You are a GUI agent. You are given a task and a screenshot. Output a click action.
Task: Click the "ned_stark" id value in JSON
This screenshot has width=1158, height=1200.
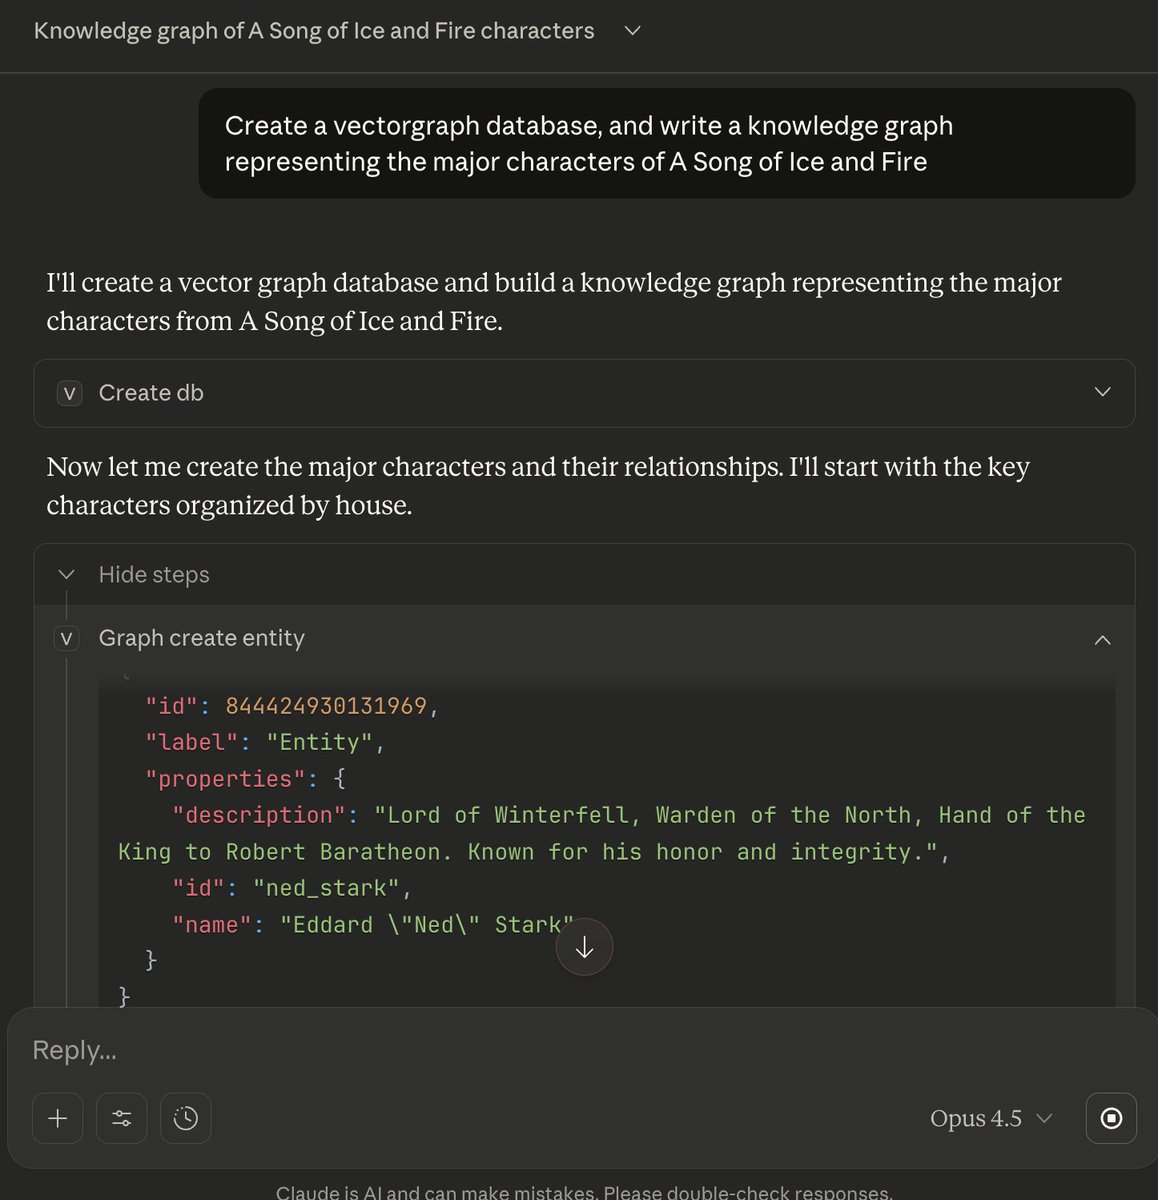[326, 888]
